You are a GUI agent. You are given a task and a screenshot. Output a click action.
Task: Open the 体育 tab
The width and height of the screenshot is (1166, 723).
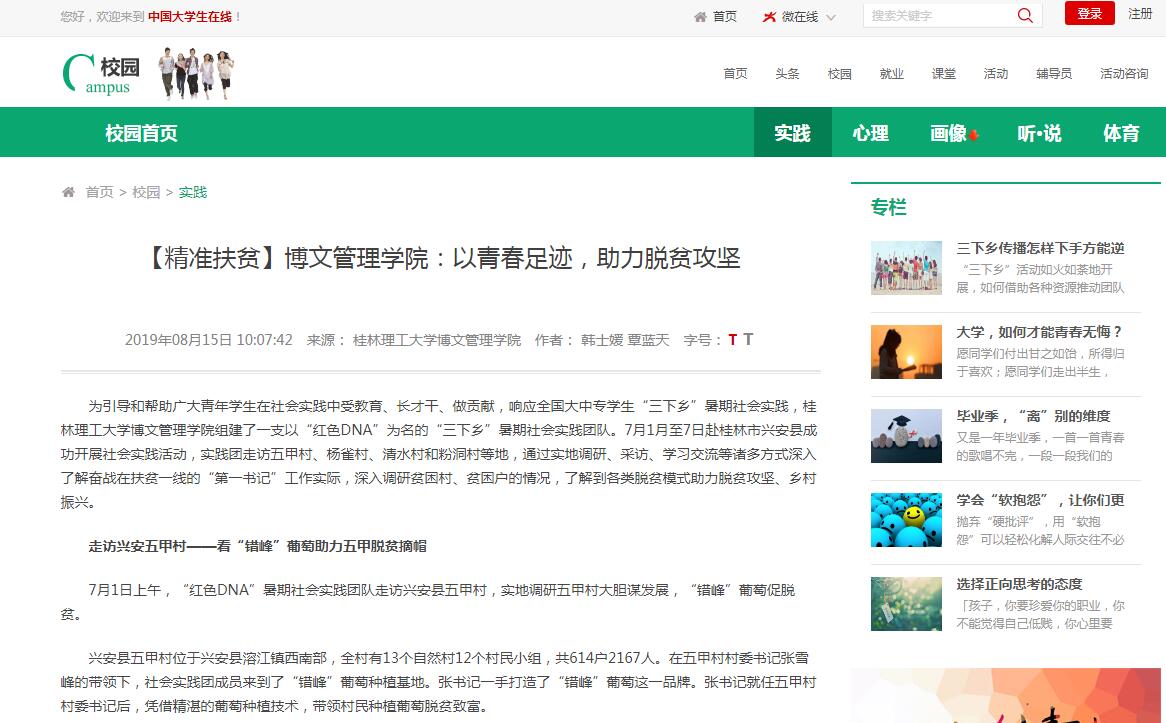tap(1121, 133)
